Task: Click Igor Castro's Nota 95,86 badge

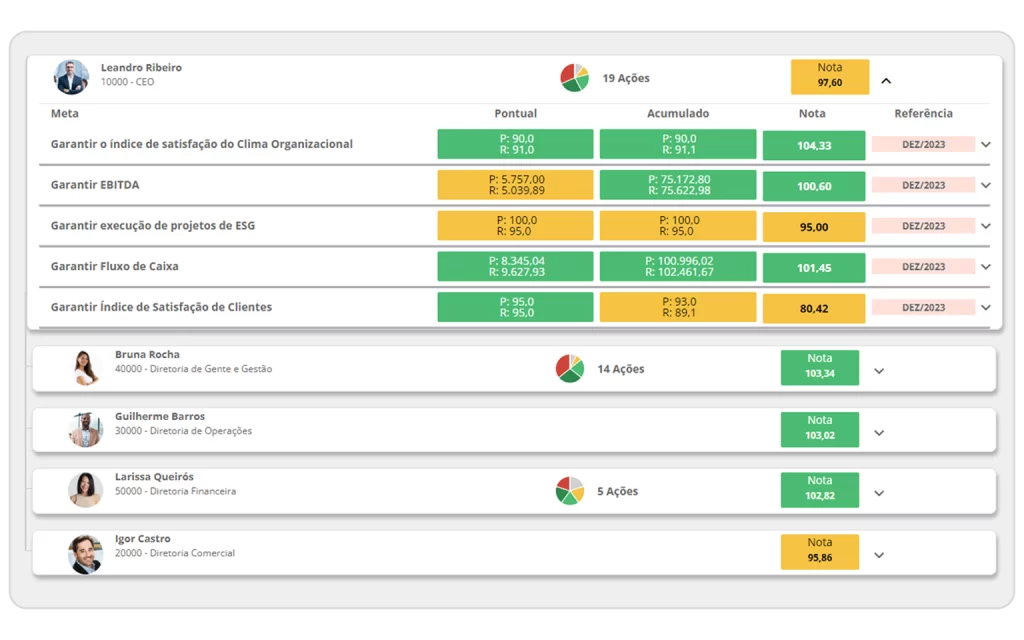Action: [x=820, y=552]
